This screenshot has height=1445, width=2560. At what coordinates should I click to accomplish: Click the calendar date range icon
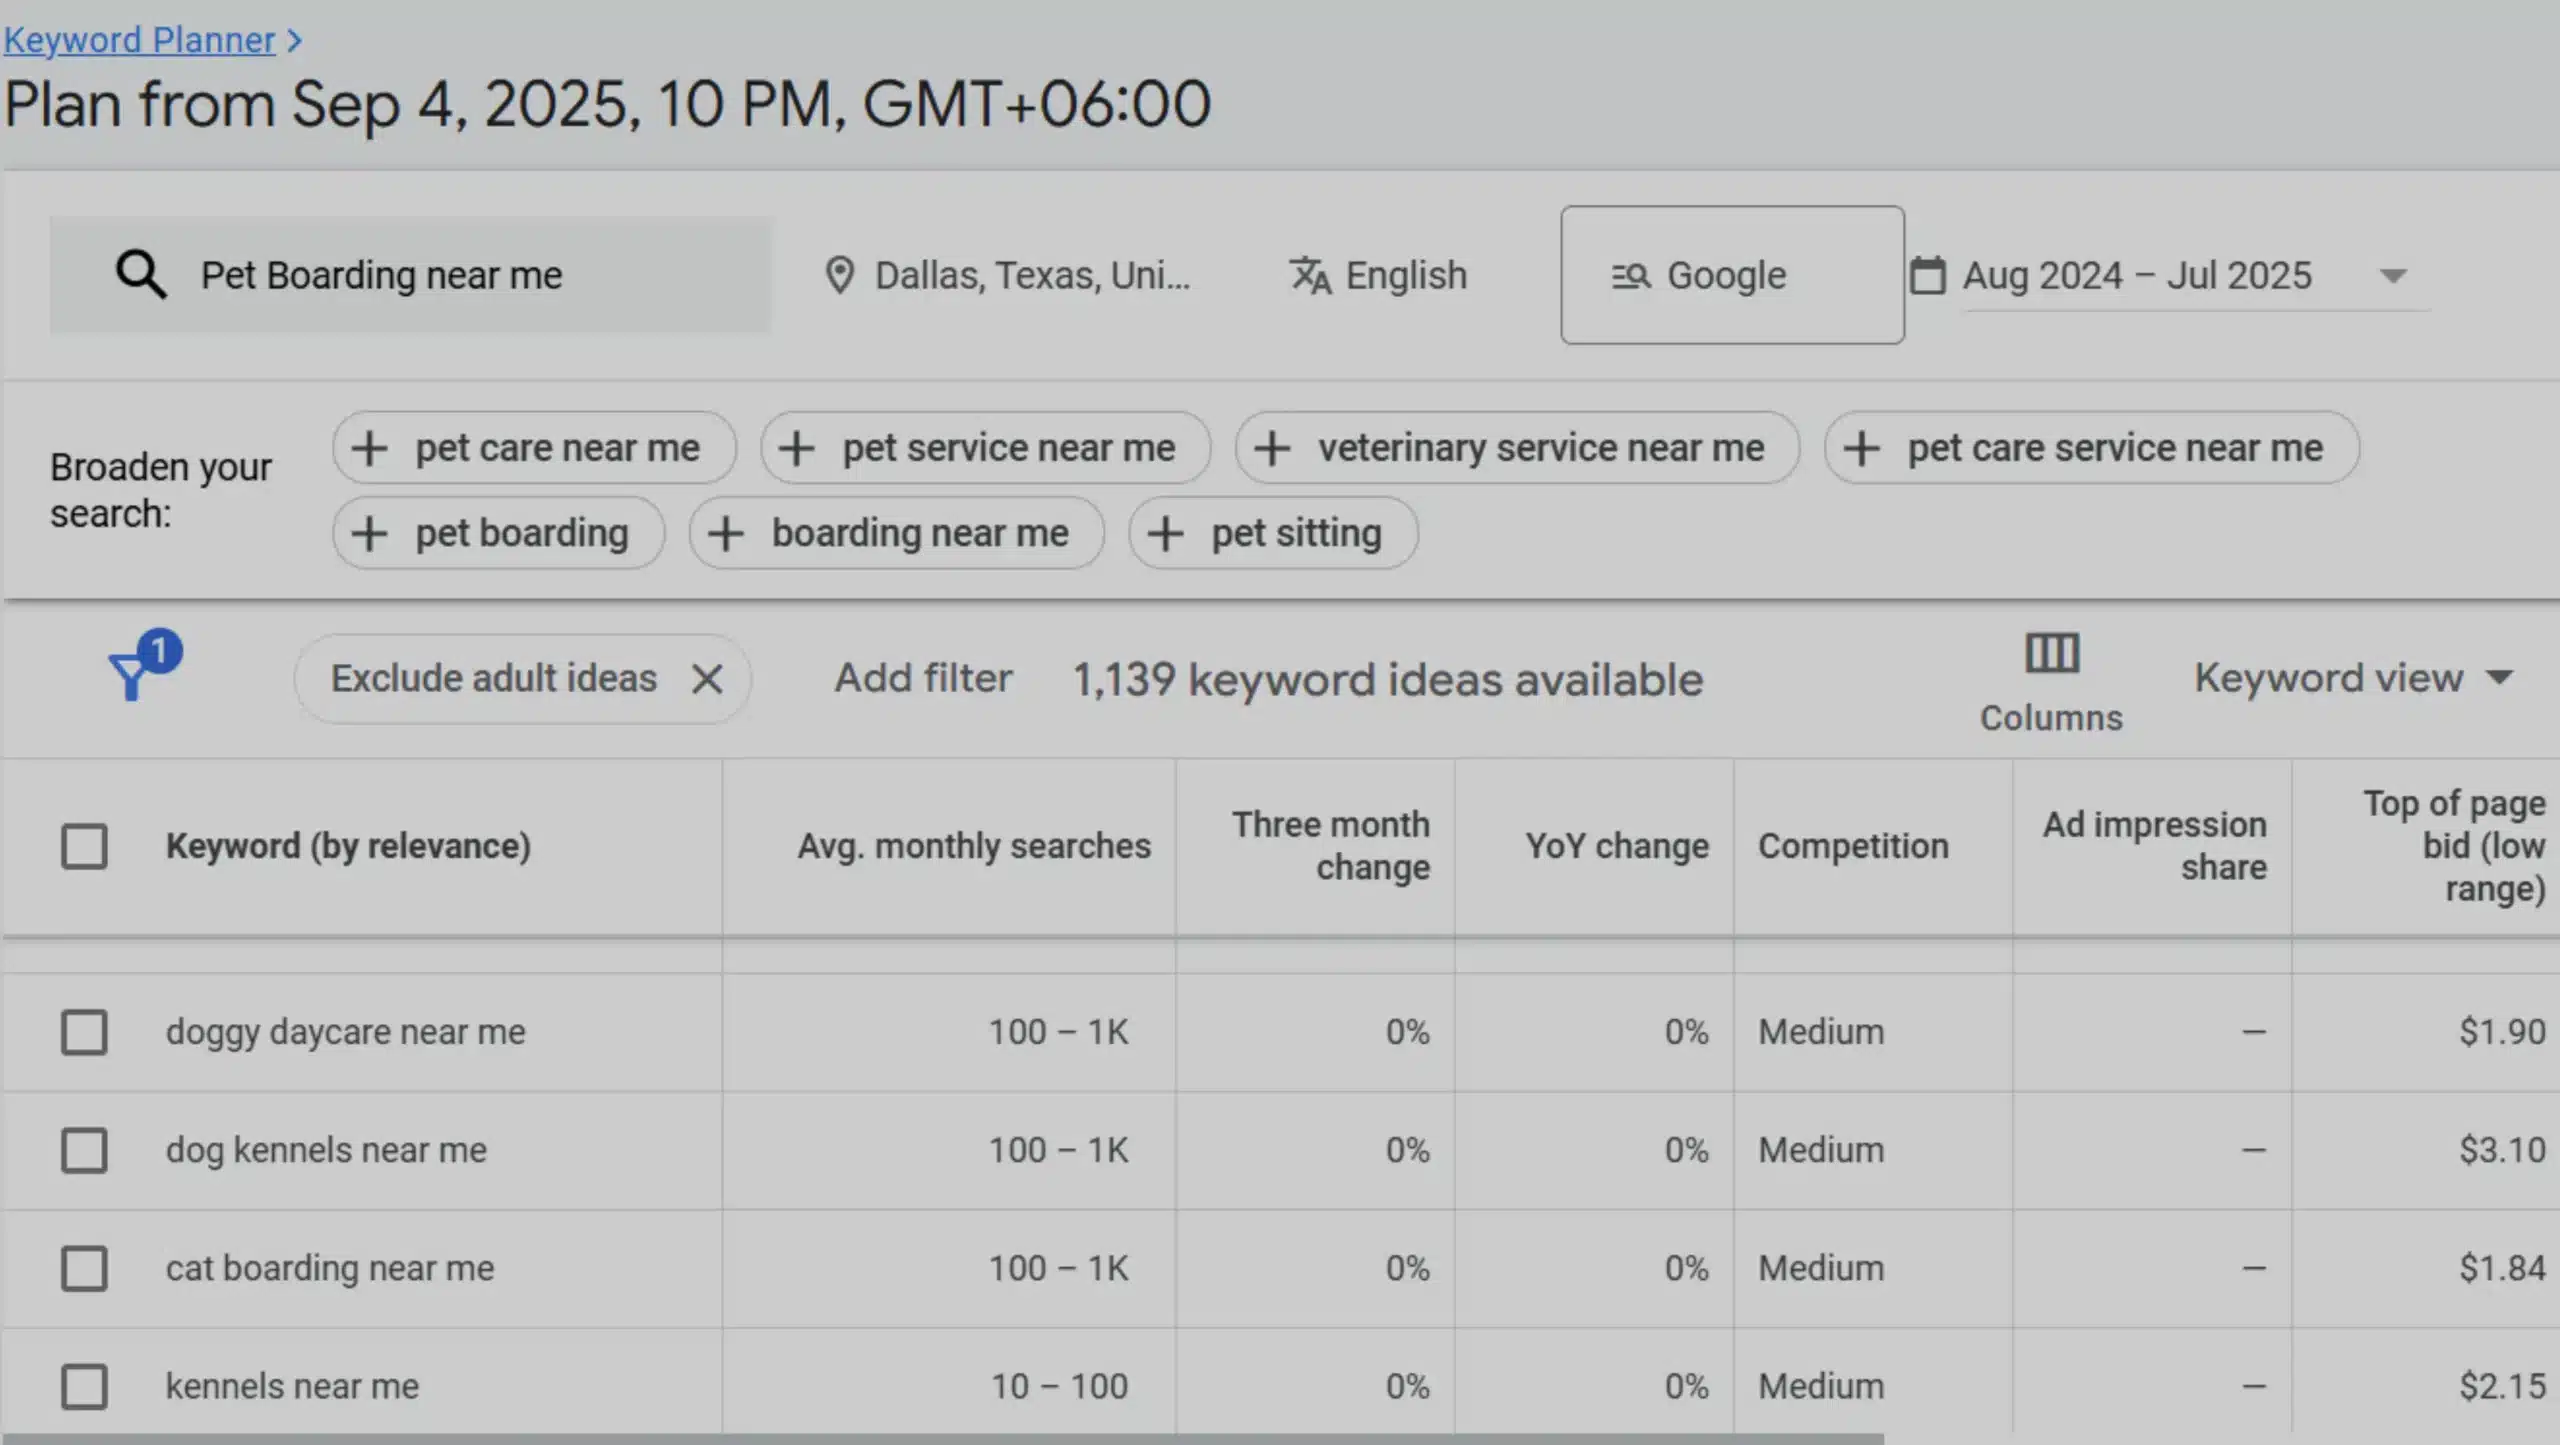tap(1927, 275)
